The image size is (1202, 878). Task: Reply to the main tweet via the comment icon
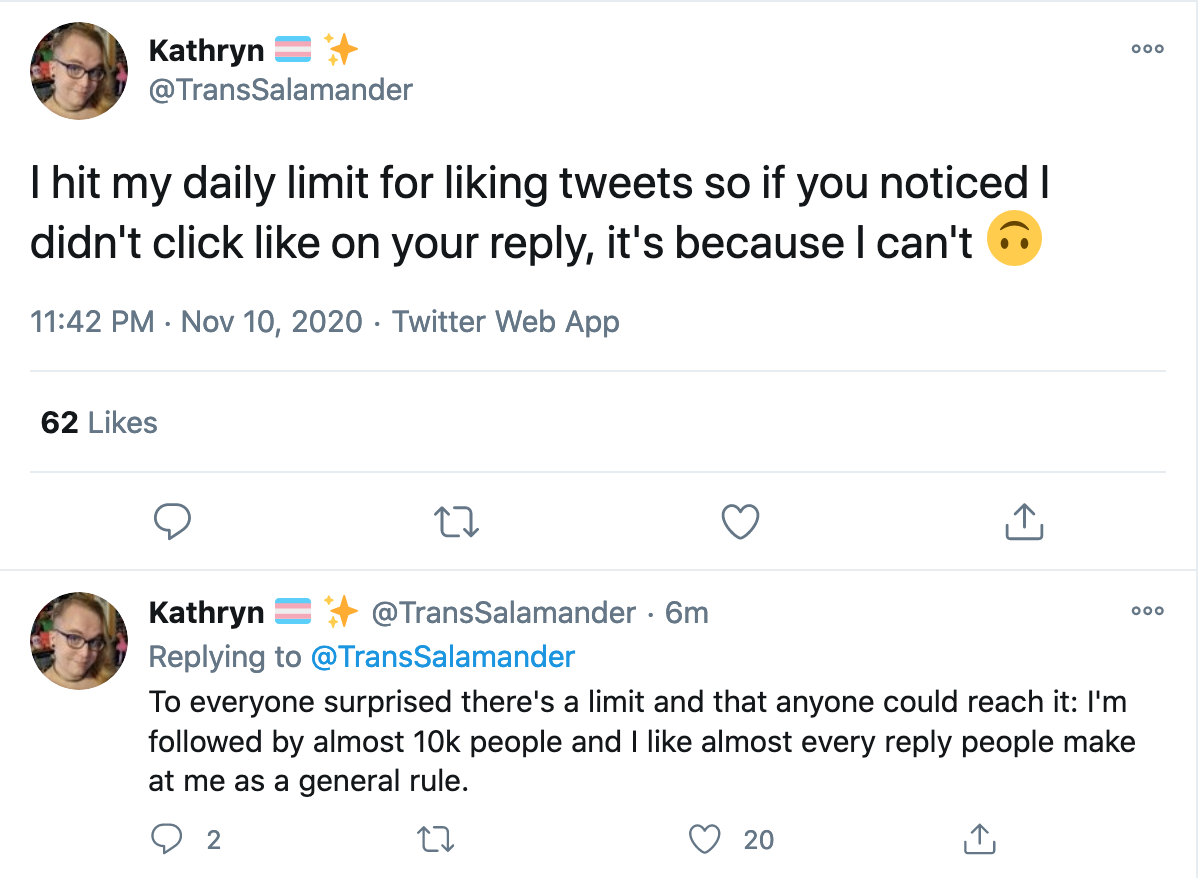click(x=172, y=521)
